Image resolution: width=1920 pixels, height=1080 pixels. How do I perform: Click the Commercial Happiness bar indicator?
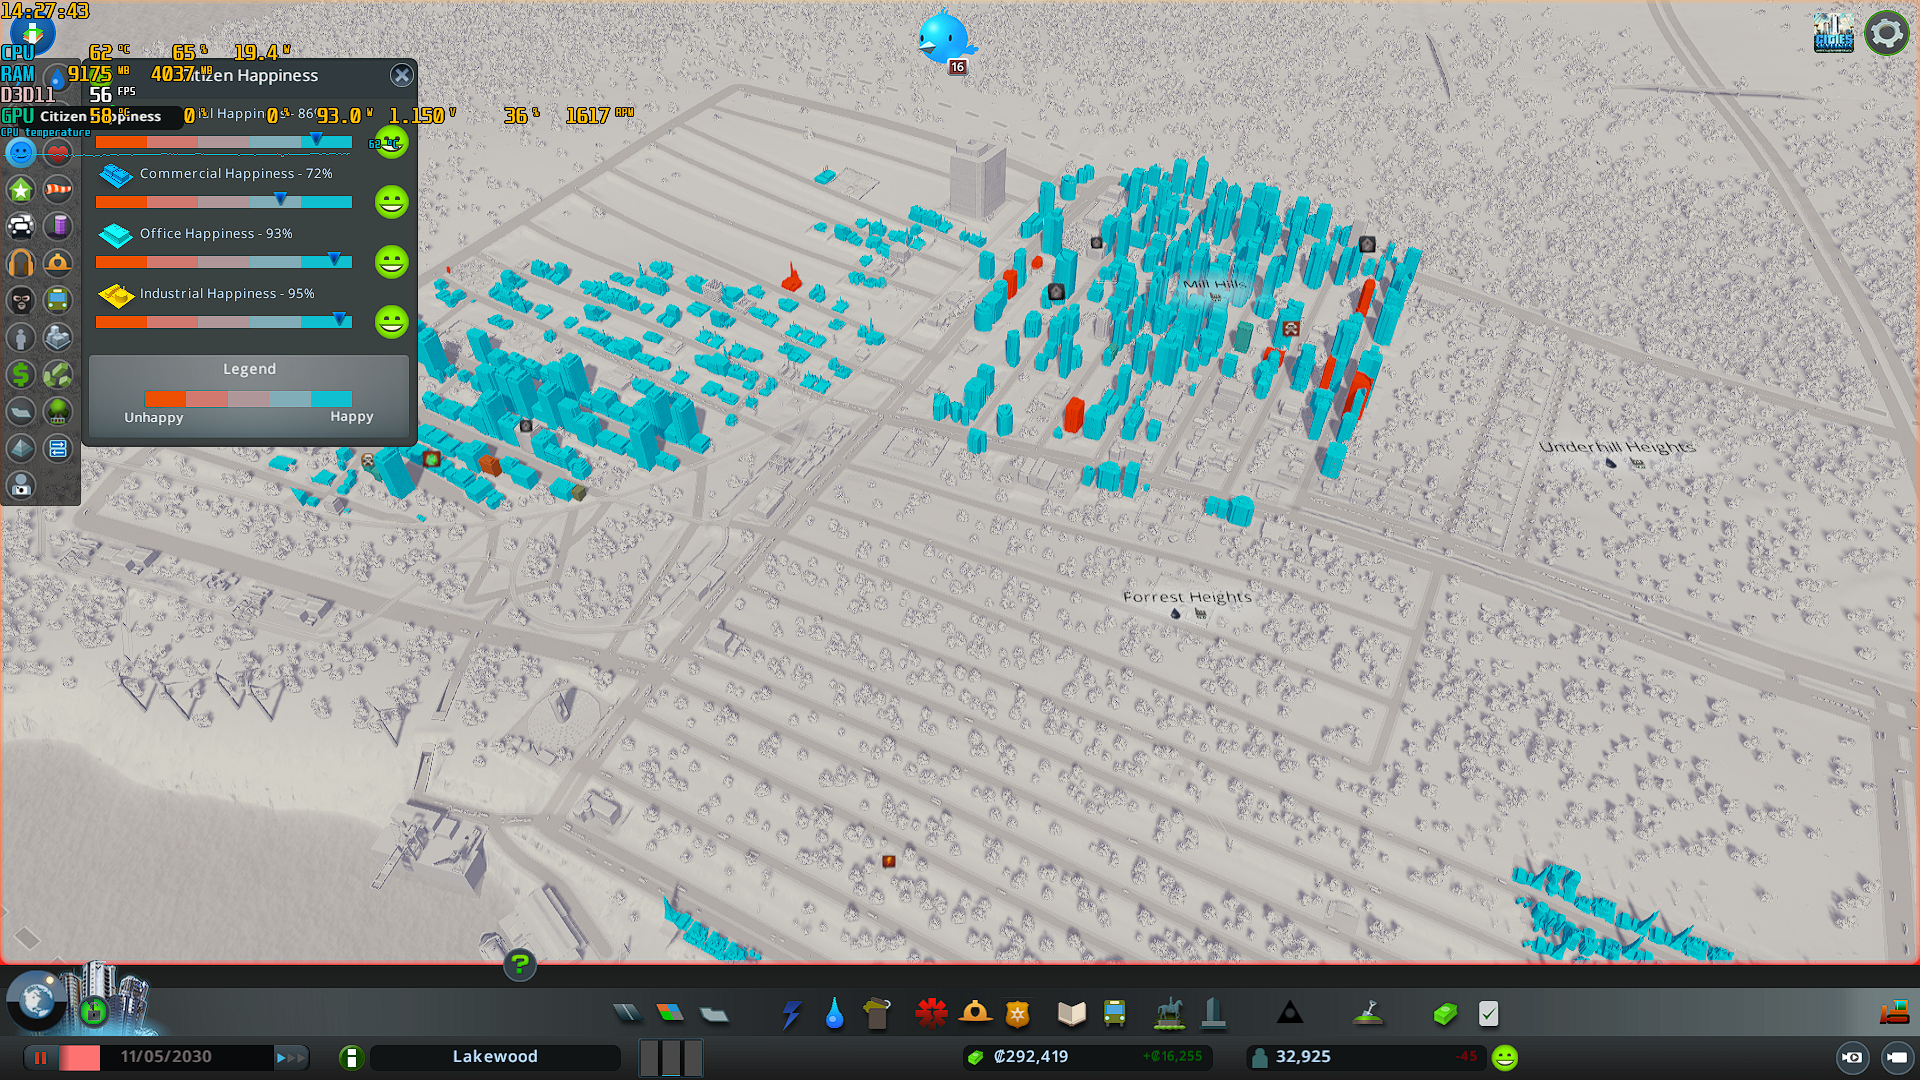(281, 200)
